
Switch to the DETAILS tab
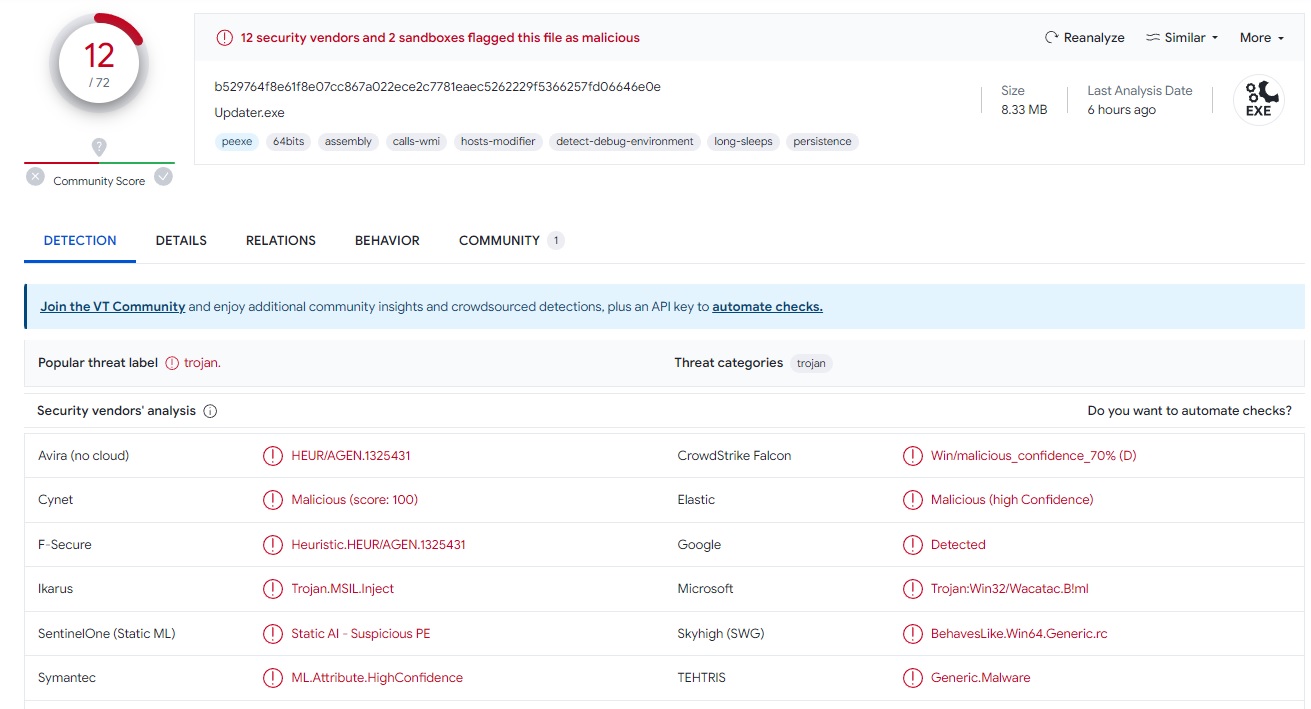pyautogui.click(x=181, y=241)
